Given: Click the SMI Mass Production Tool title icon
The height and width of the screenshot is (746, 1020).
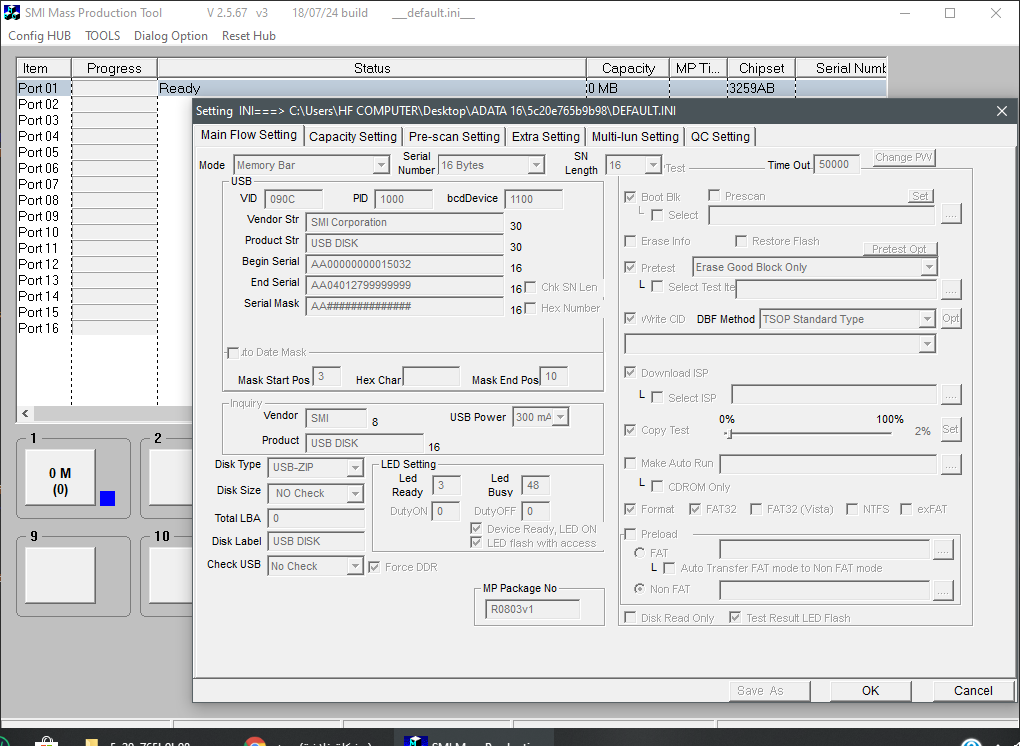Looking at the screenshot, I should 12,12.
